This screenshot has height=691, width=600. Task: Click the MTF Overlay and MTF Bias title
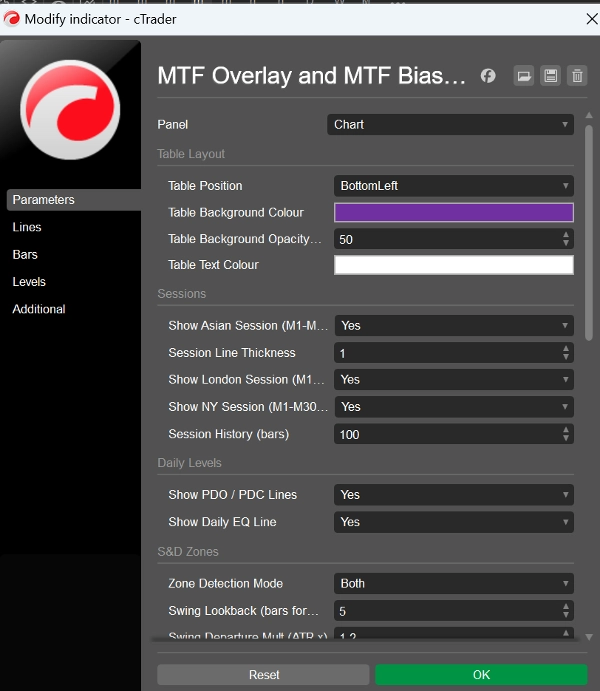click(311, 76)
